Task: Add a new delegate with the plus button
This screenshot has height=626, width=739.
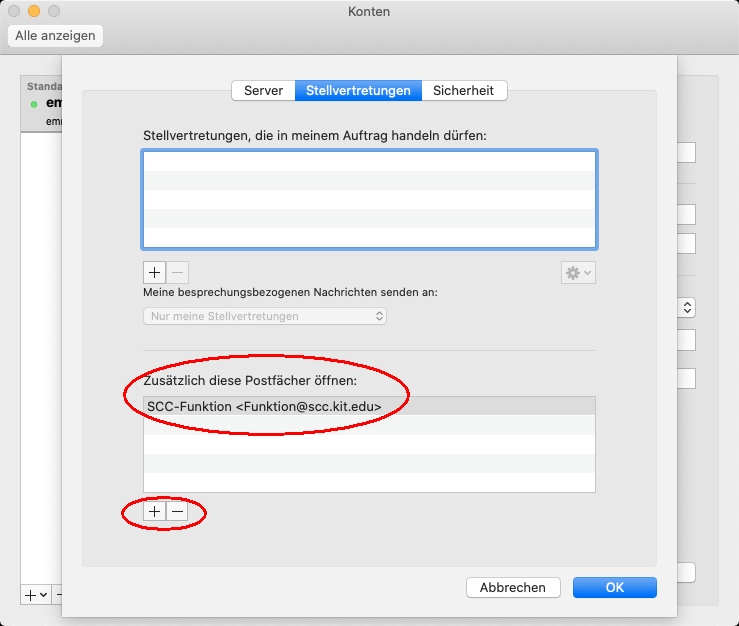Action: click(155, 272)
